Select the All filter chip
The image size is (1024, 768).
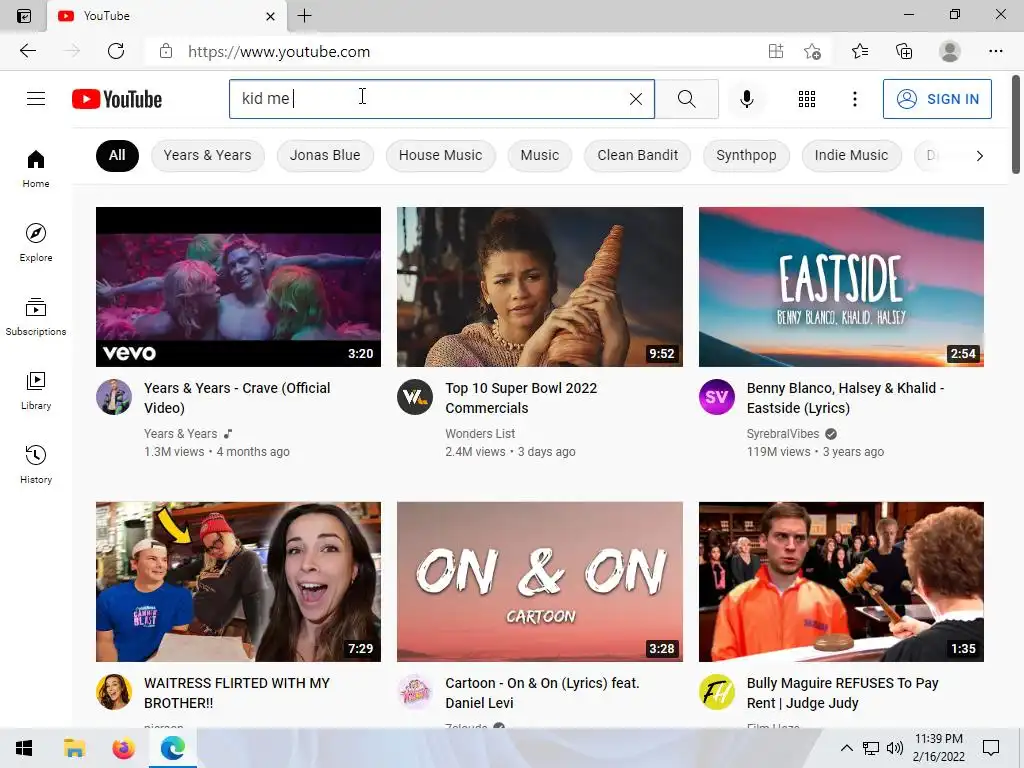click(117, 155)
